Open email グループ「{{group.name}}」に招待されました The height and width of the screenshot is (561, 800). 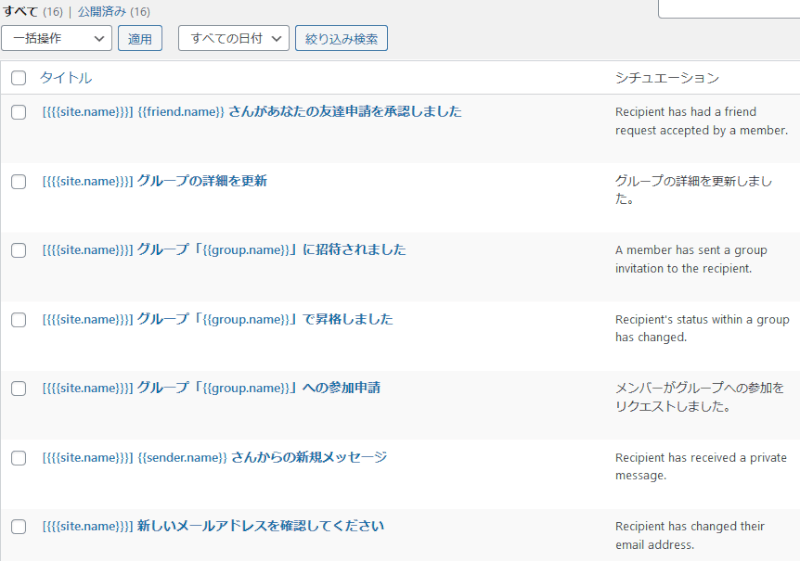(x=224, y=250)
